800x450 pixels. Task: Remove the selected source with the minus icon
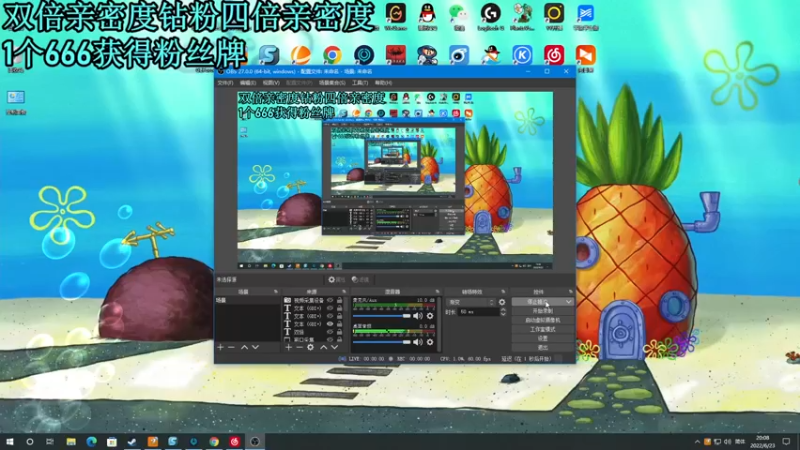pos(299,347)
